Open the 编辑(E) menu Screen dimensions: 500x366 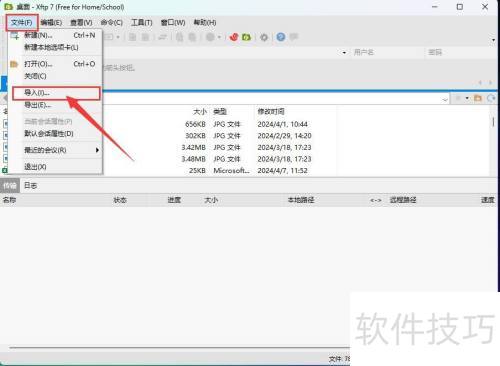[51, 23]
